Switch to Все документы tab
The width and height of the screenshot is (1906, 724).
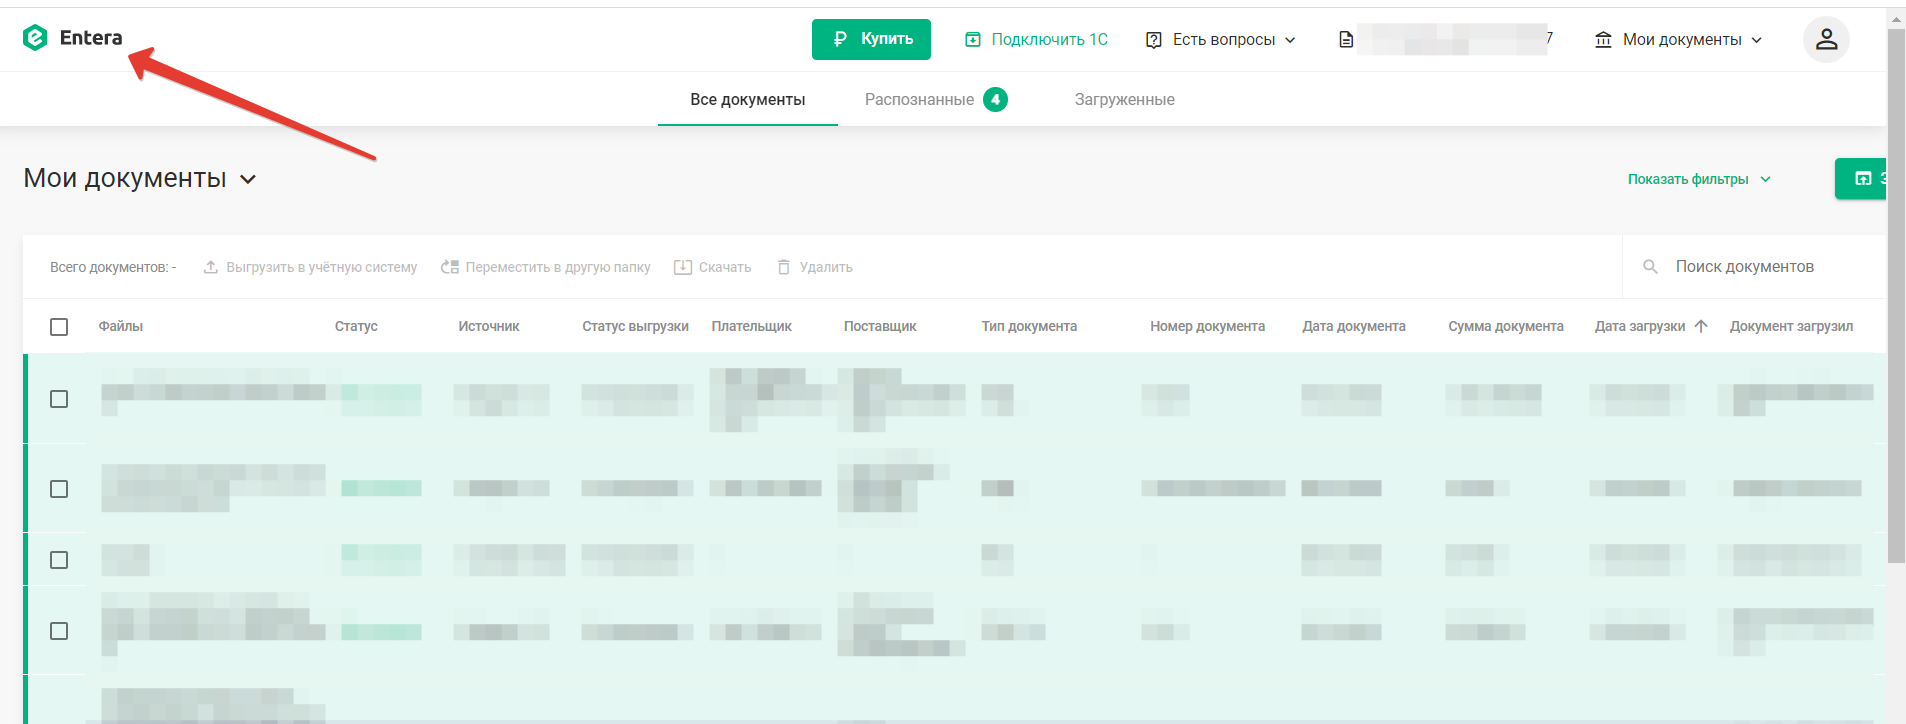point(747,100)
